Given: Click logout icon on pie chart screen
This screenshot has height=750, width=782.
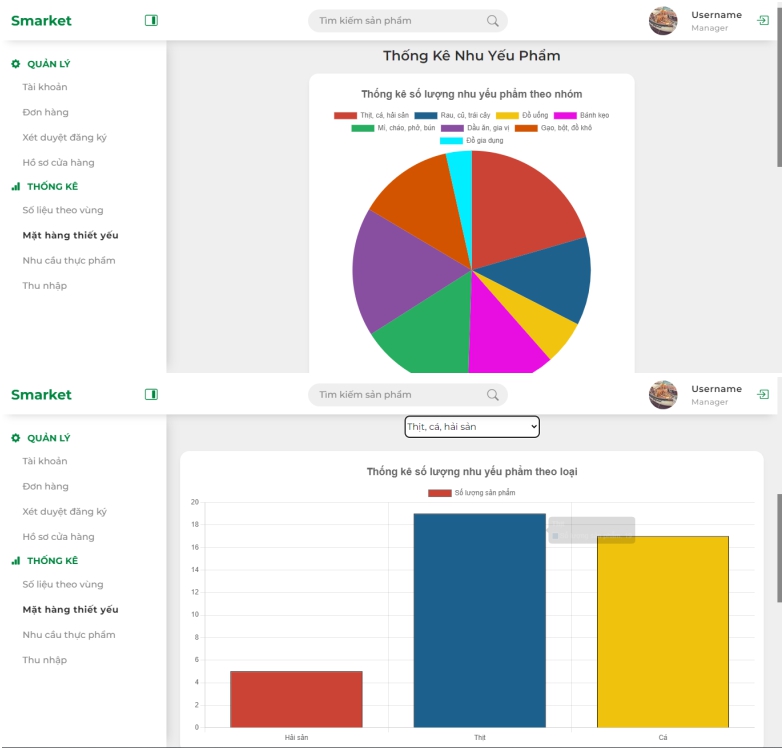Looking at the screenshot, I should coord(763,20).
